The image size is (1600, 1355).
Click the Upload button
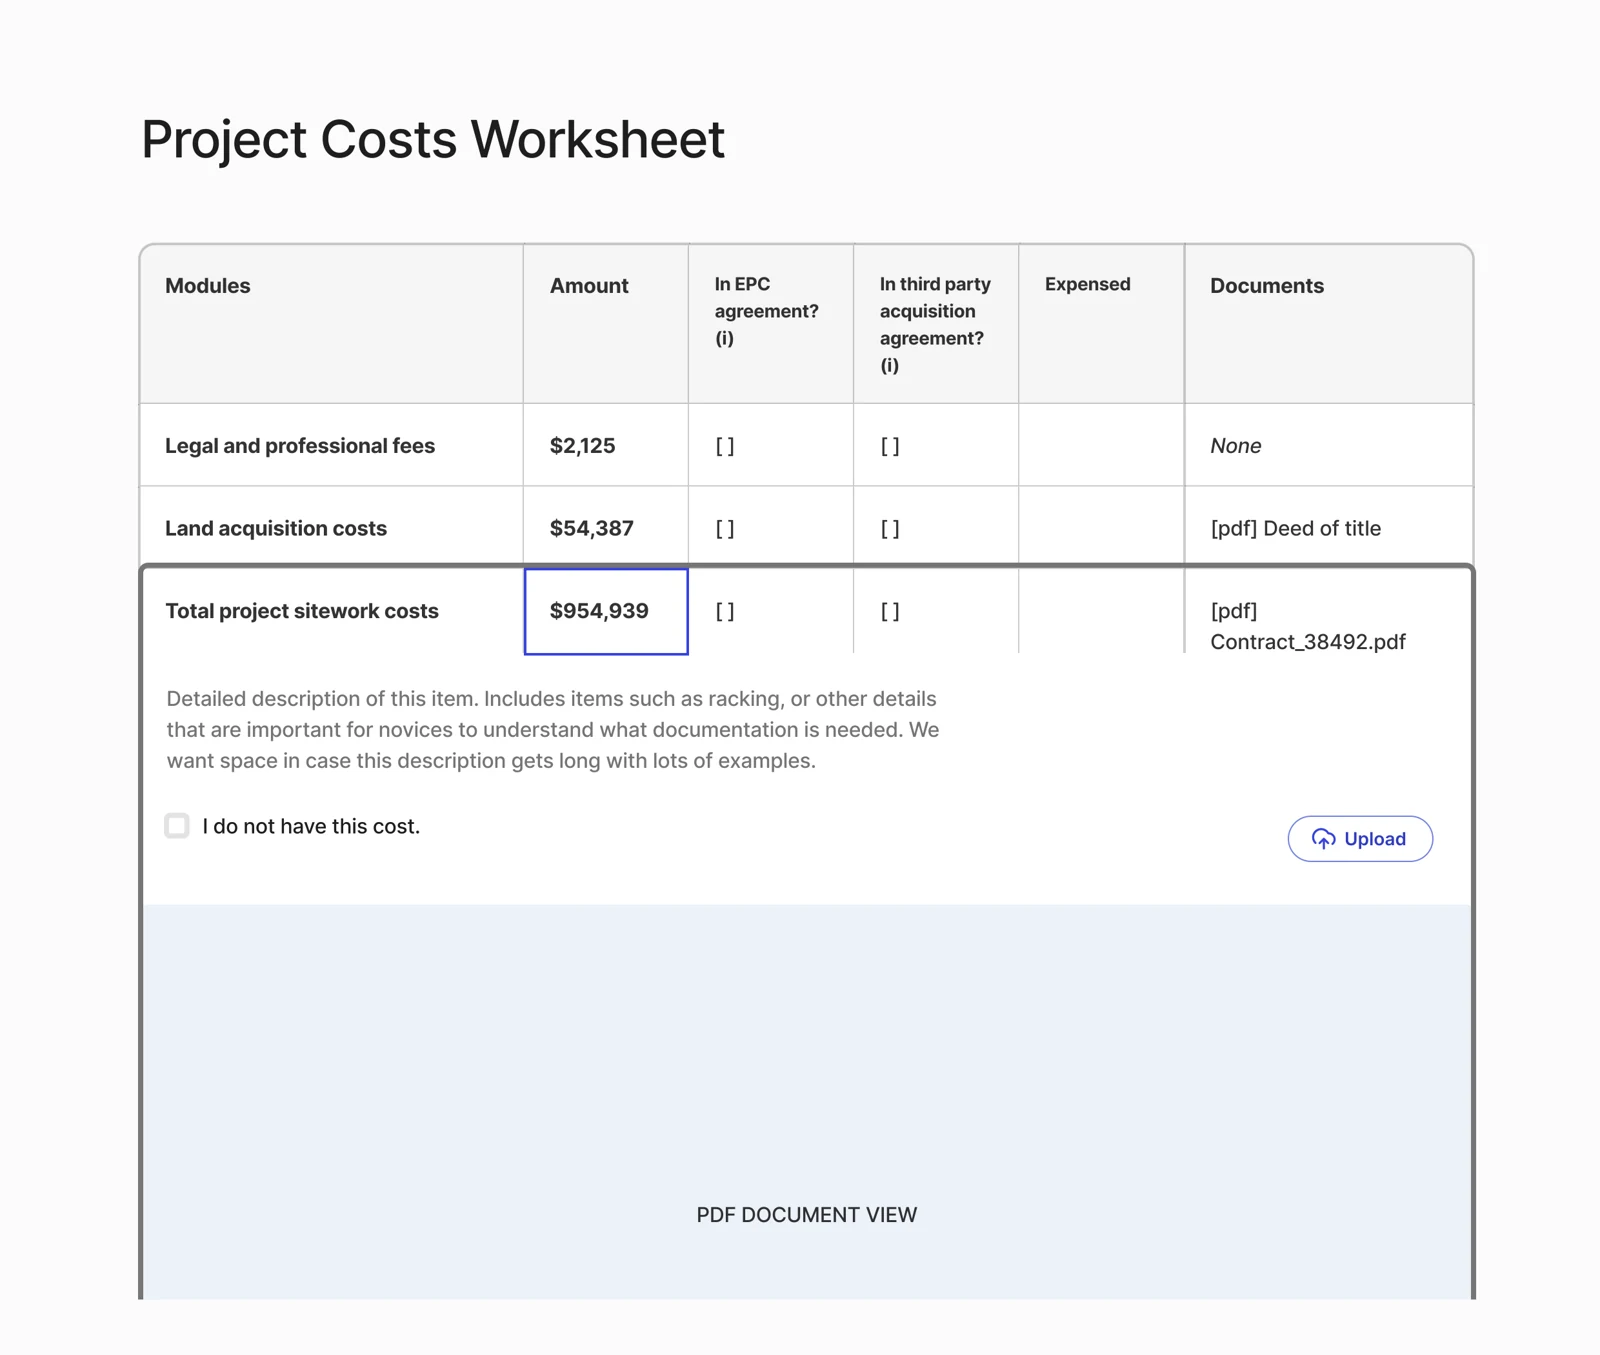coord(1359,838)
